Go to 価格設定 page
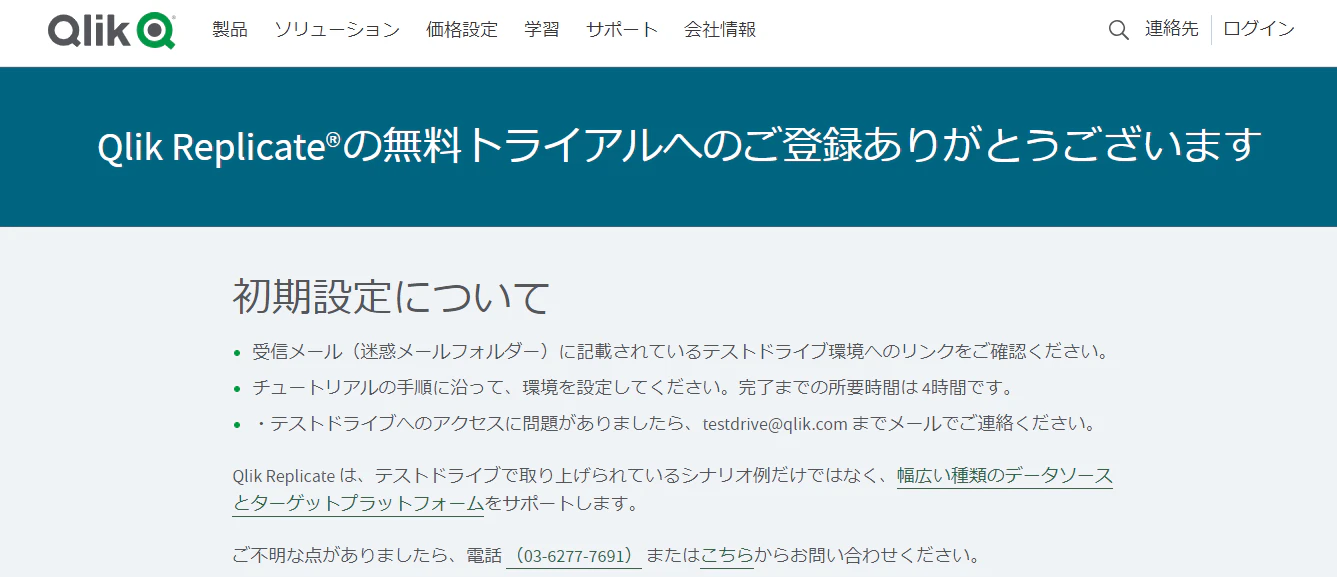The height and width of the screenshot is (577, 1337). tap(462, 30)
